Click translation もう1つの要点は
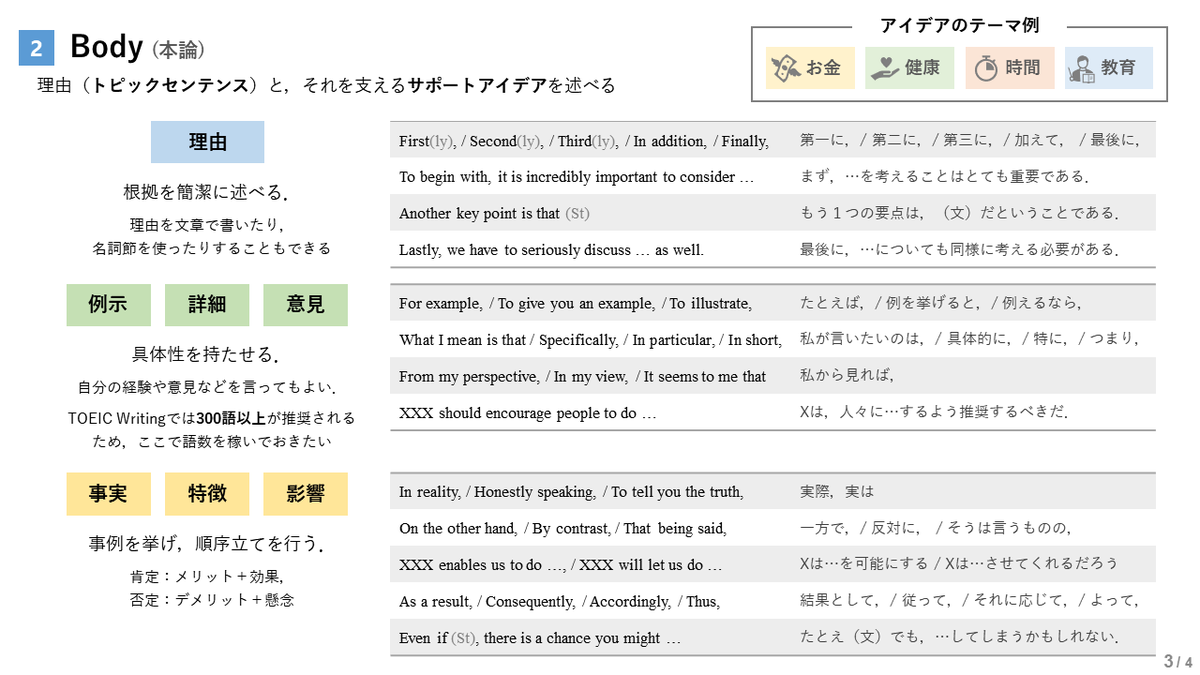Viewport: 1200px width, 675px height. [x=959, y=213]
